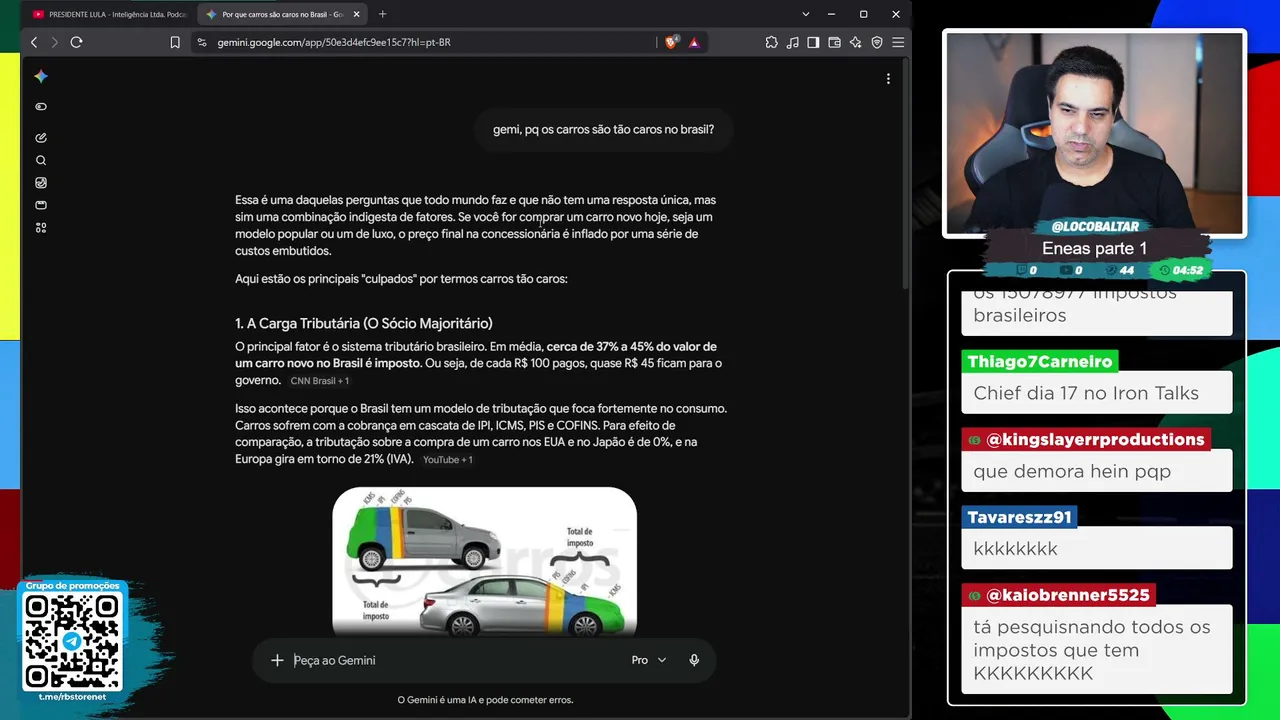Viewport: 1280px width, 720px height.
Task: Click the Gemini sparkle logo in the sidebar
Action: [41, 76]
